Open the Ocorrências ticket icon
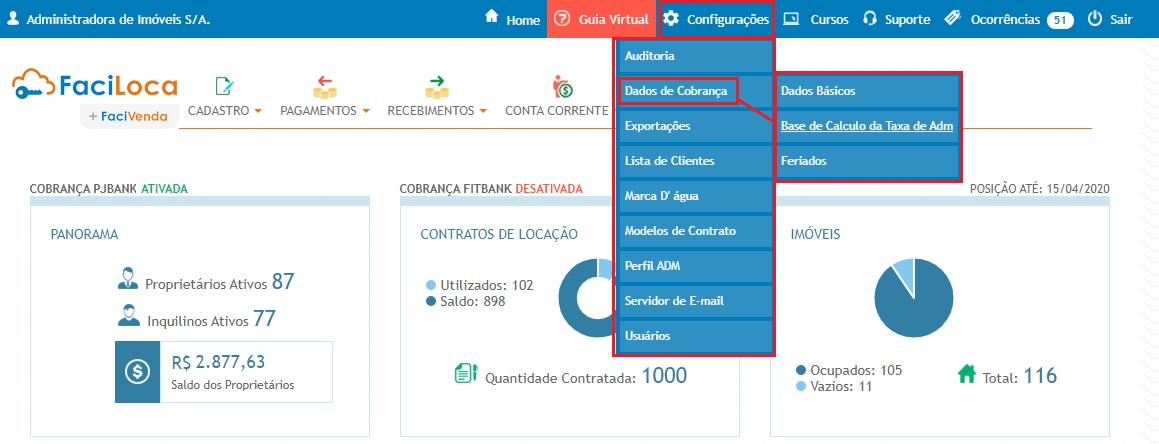Viewport: 1159px width, 444px height. 953,19
